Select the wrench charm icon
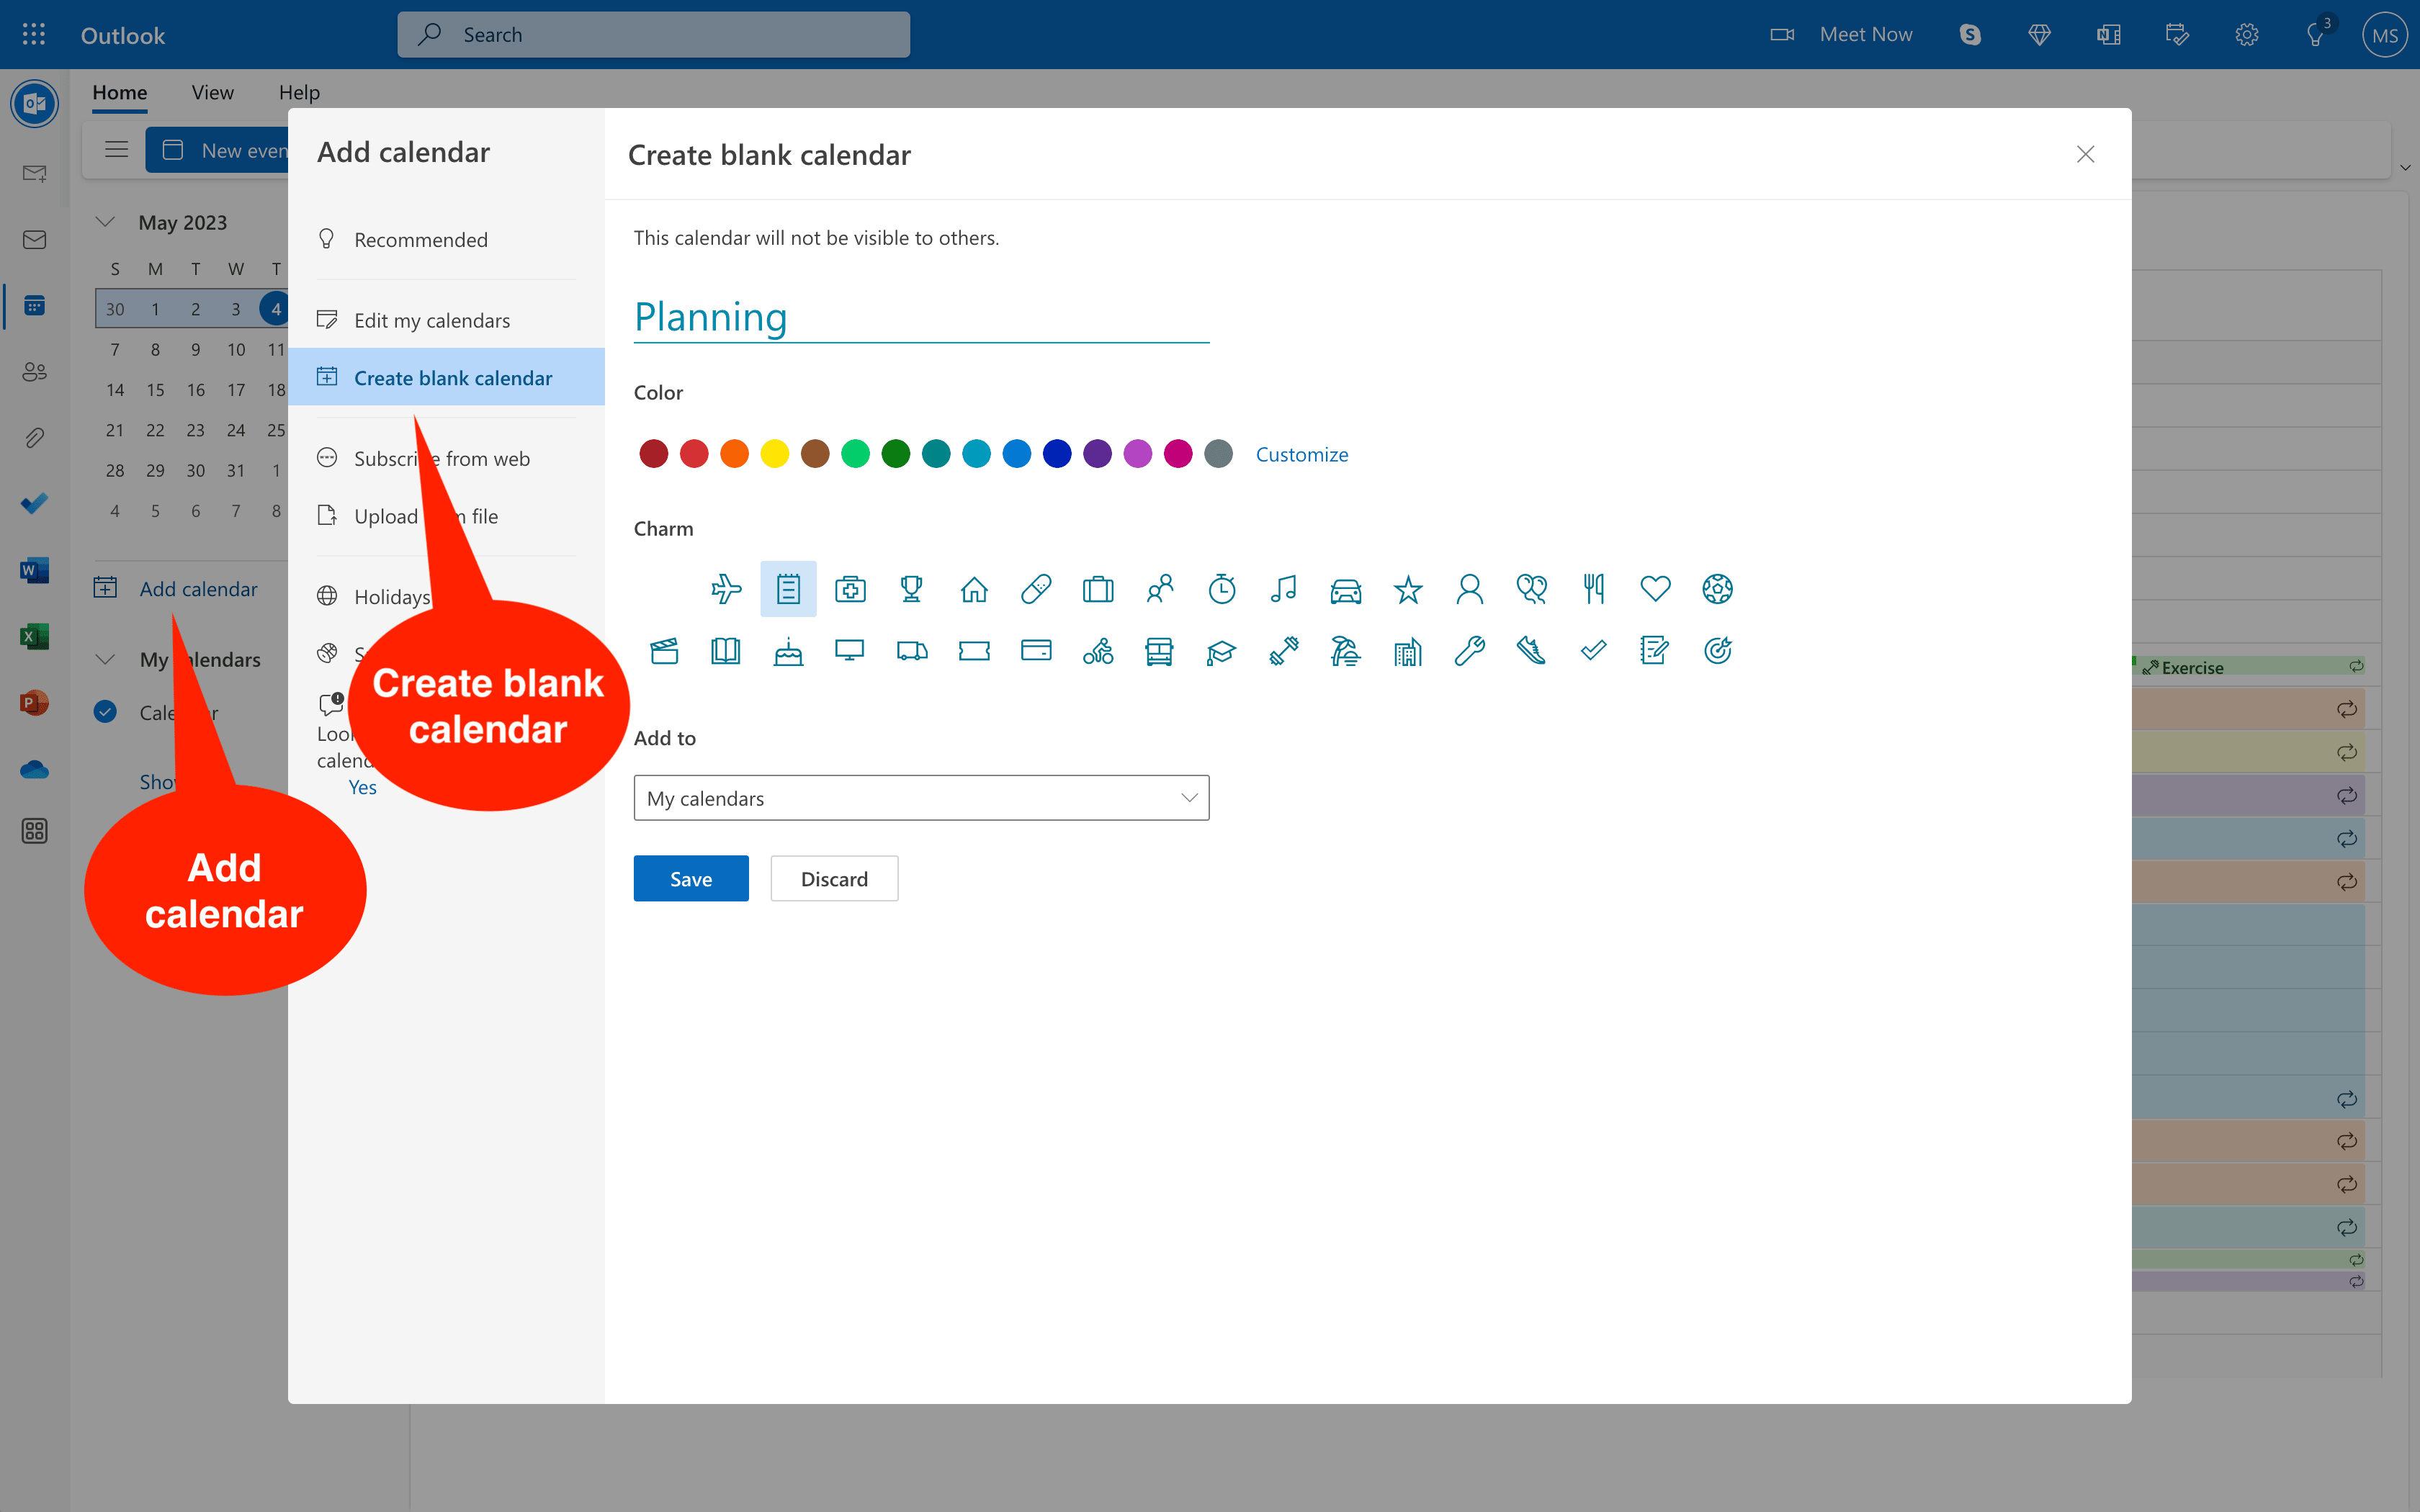This screenshot has width=2420, height=1512. click(x=1470, y=650)
